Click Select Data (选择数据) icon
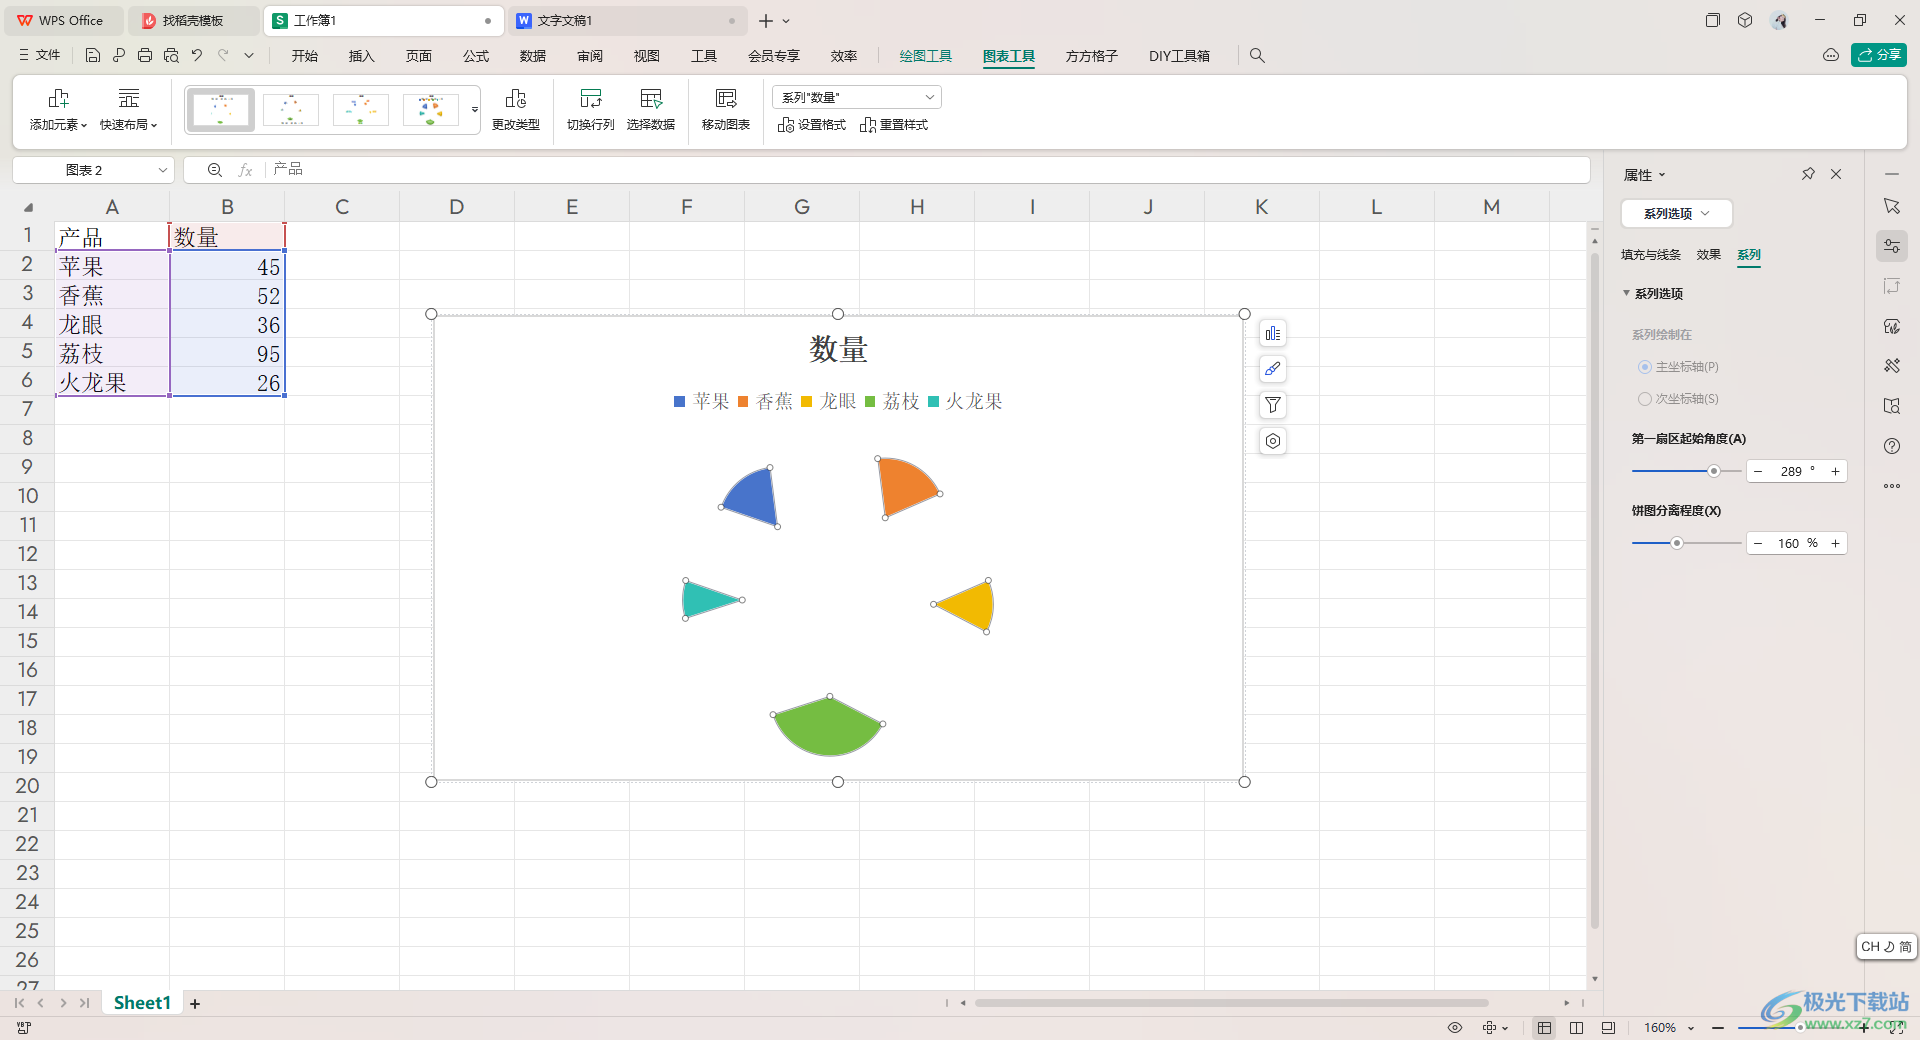 tap(651, 110)
